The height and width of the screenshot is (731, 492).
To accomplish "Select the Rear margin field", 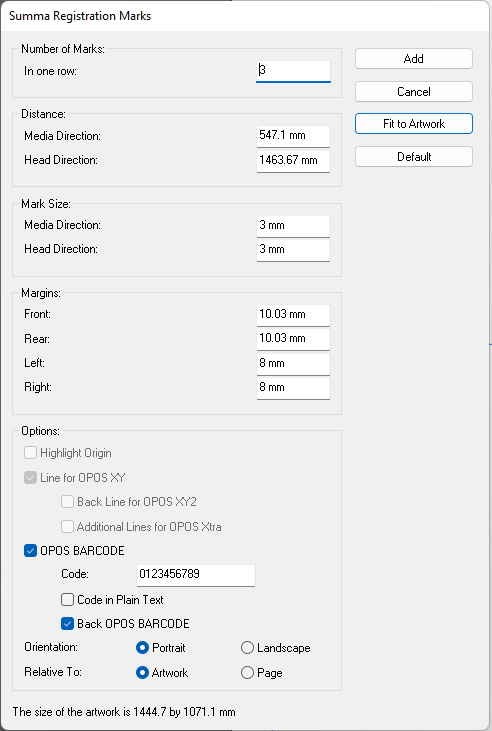I will (x=293, y=339).
